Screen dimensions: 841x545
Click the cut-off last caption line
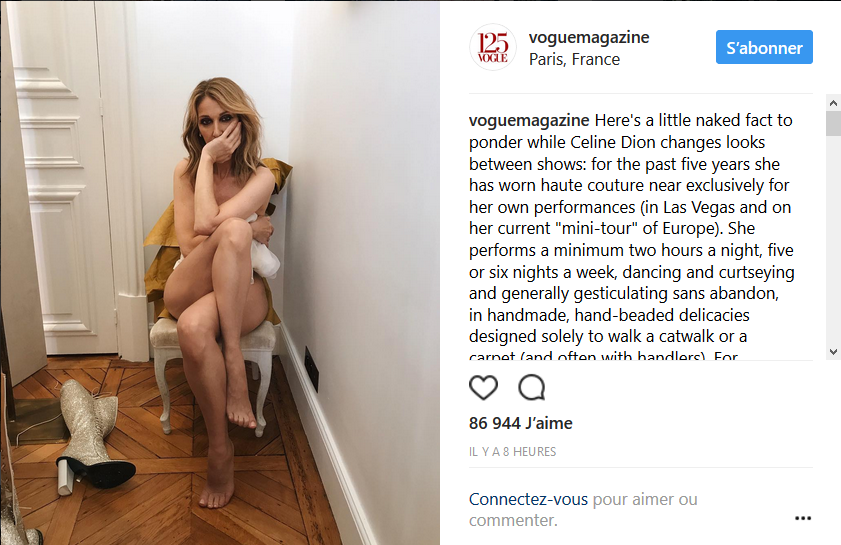click(x=603, y=355)
